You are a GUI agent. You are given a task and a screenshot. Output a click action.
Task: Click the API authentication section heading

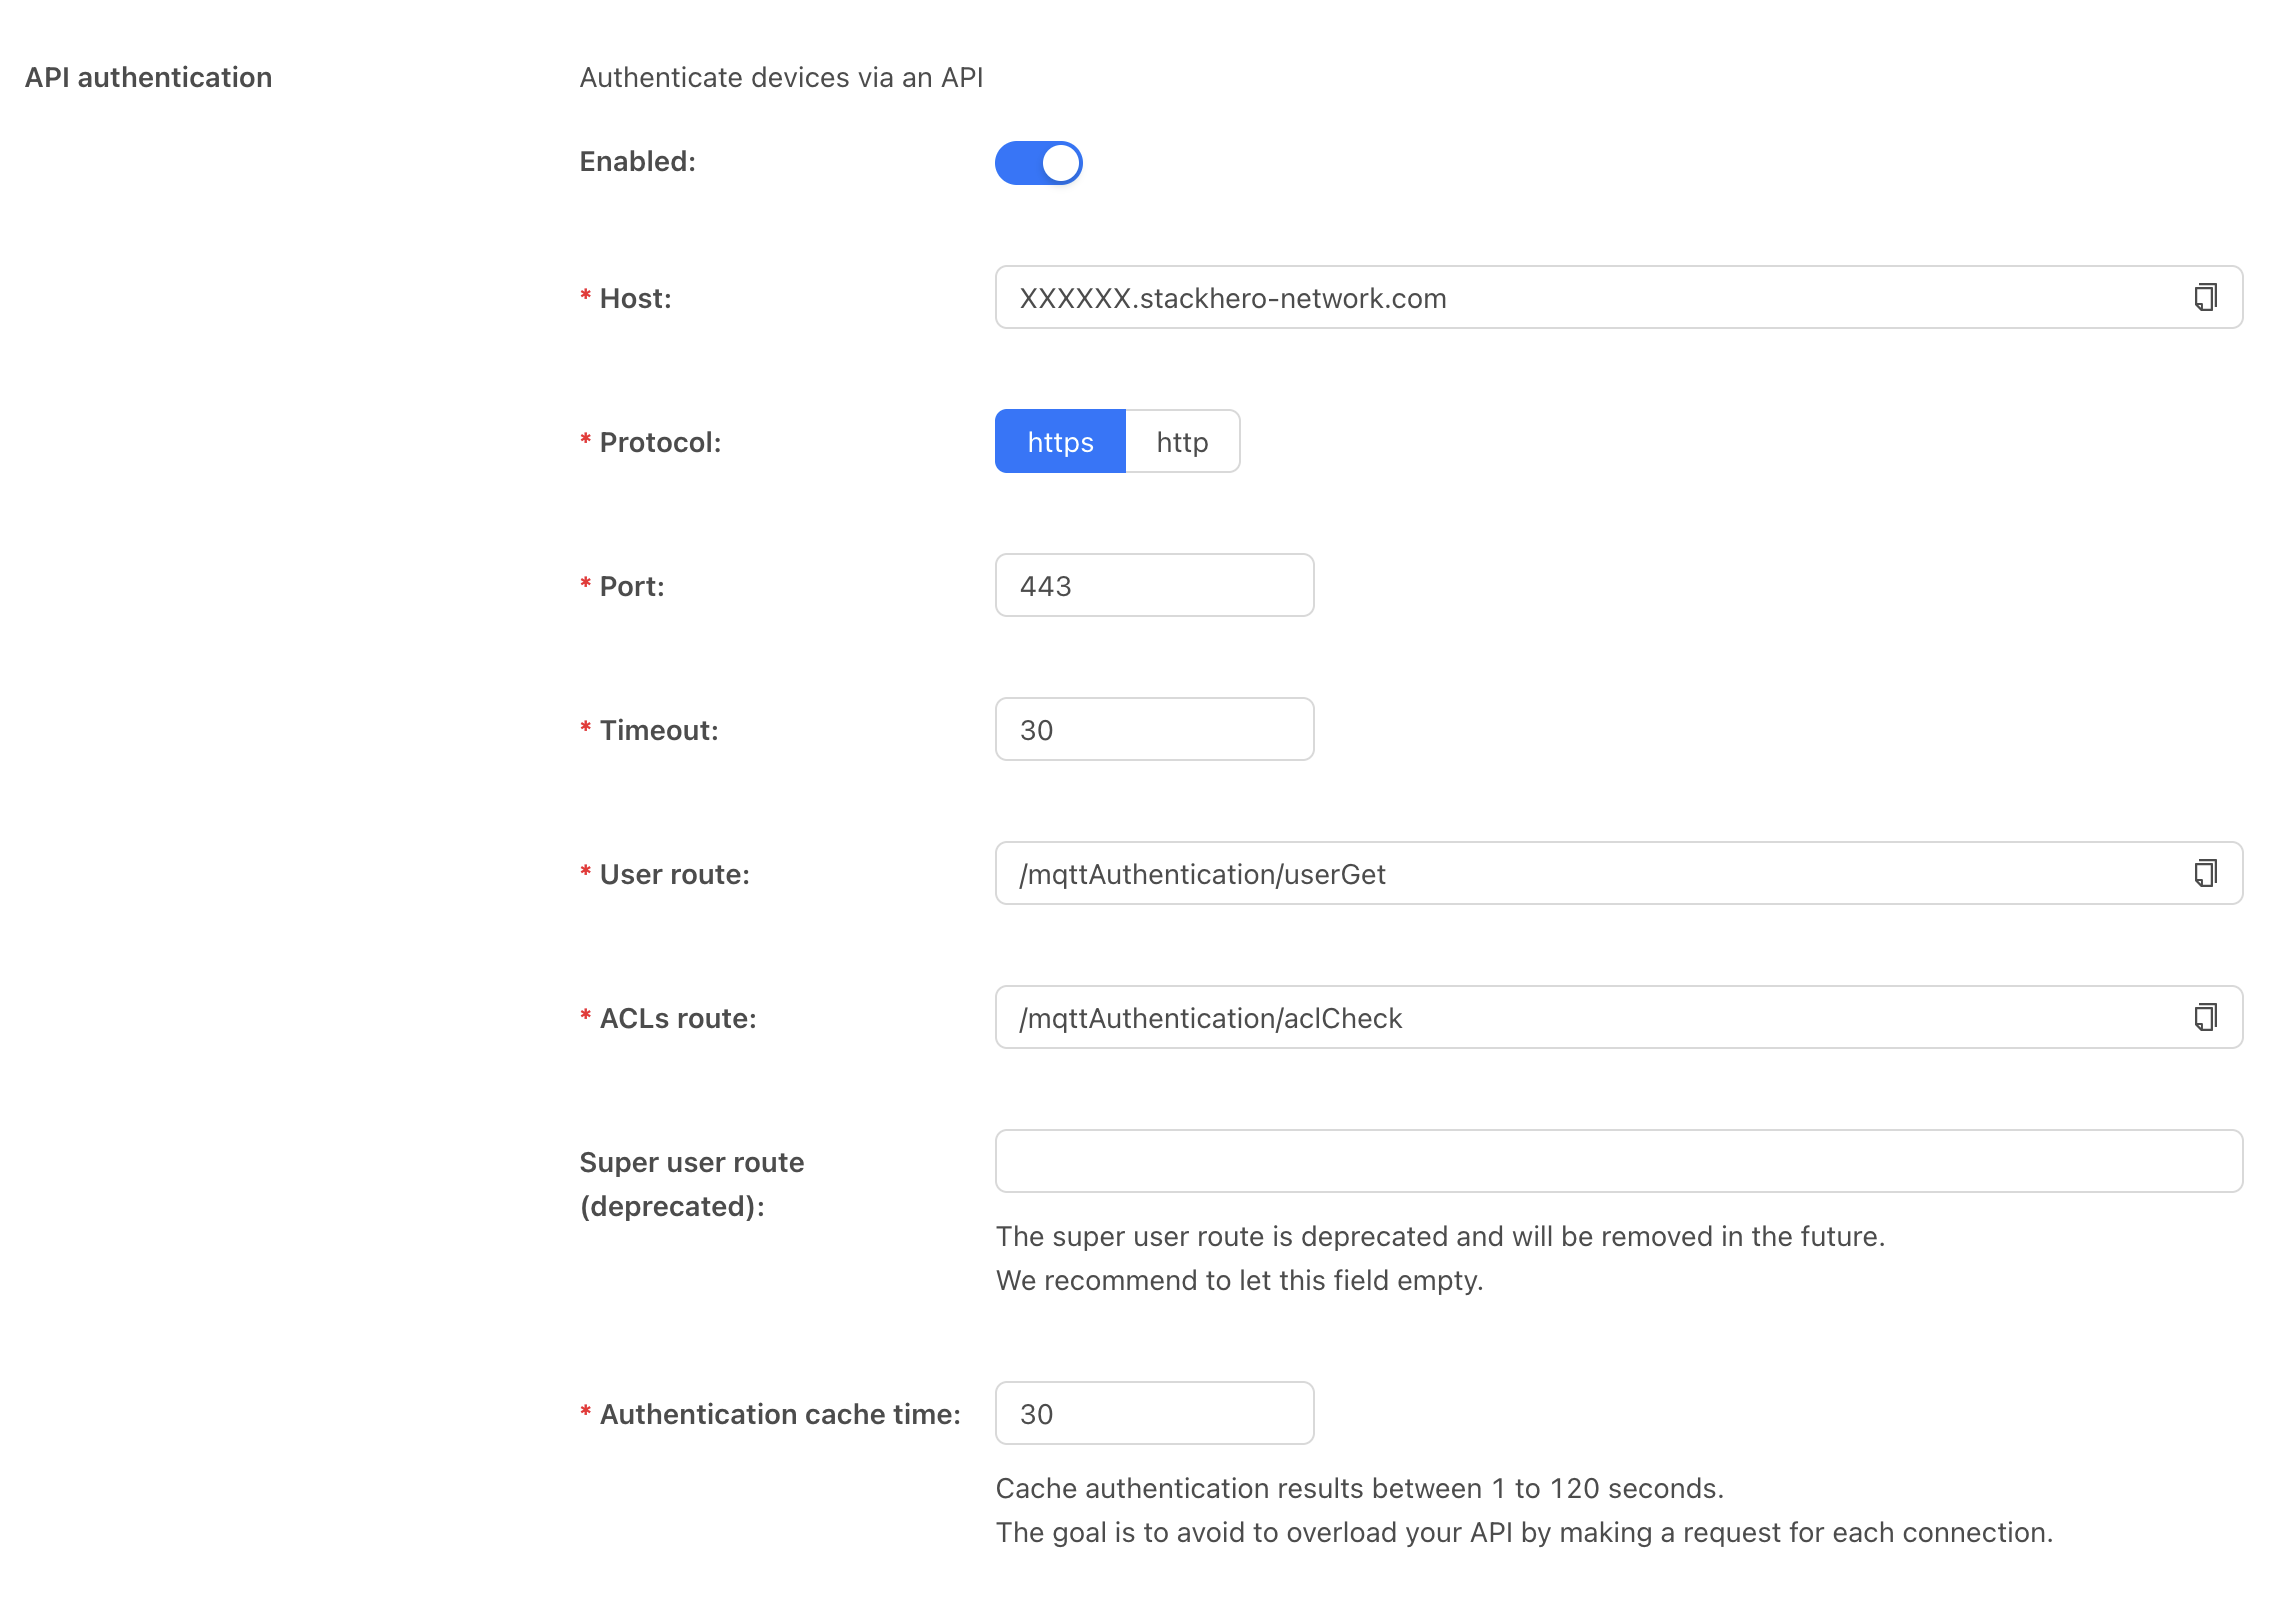pos(148,77)
